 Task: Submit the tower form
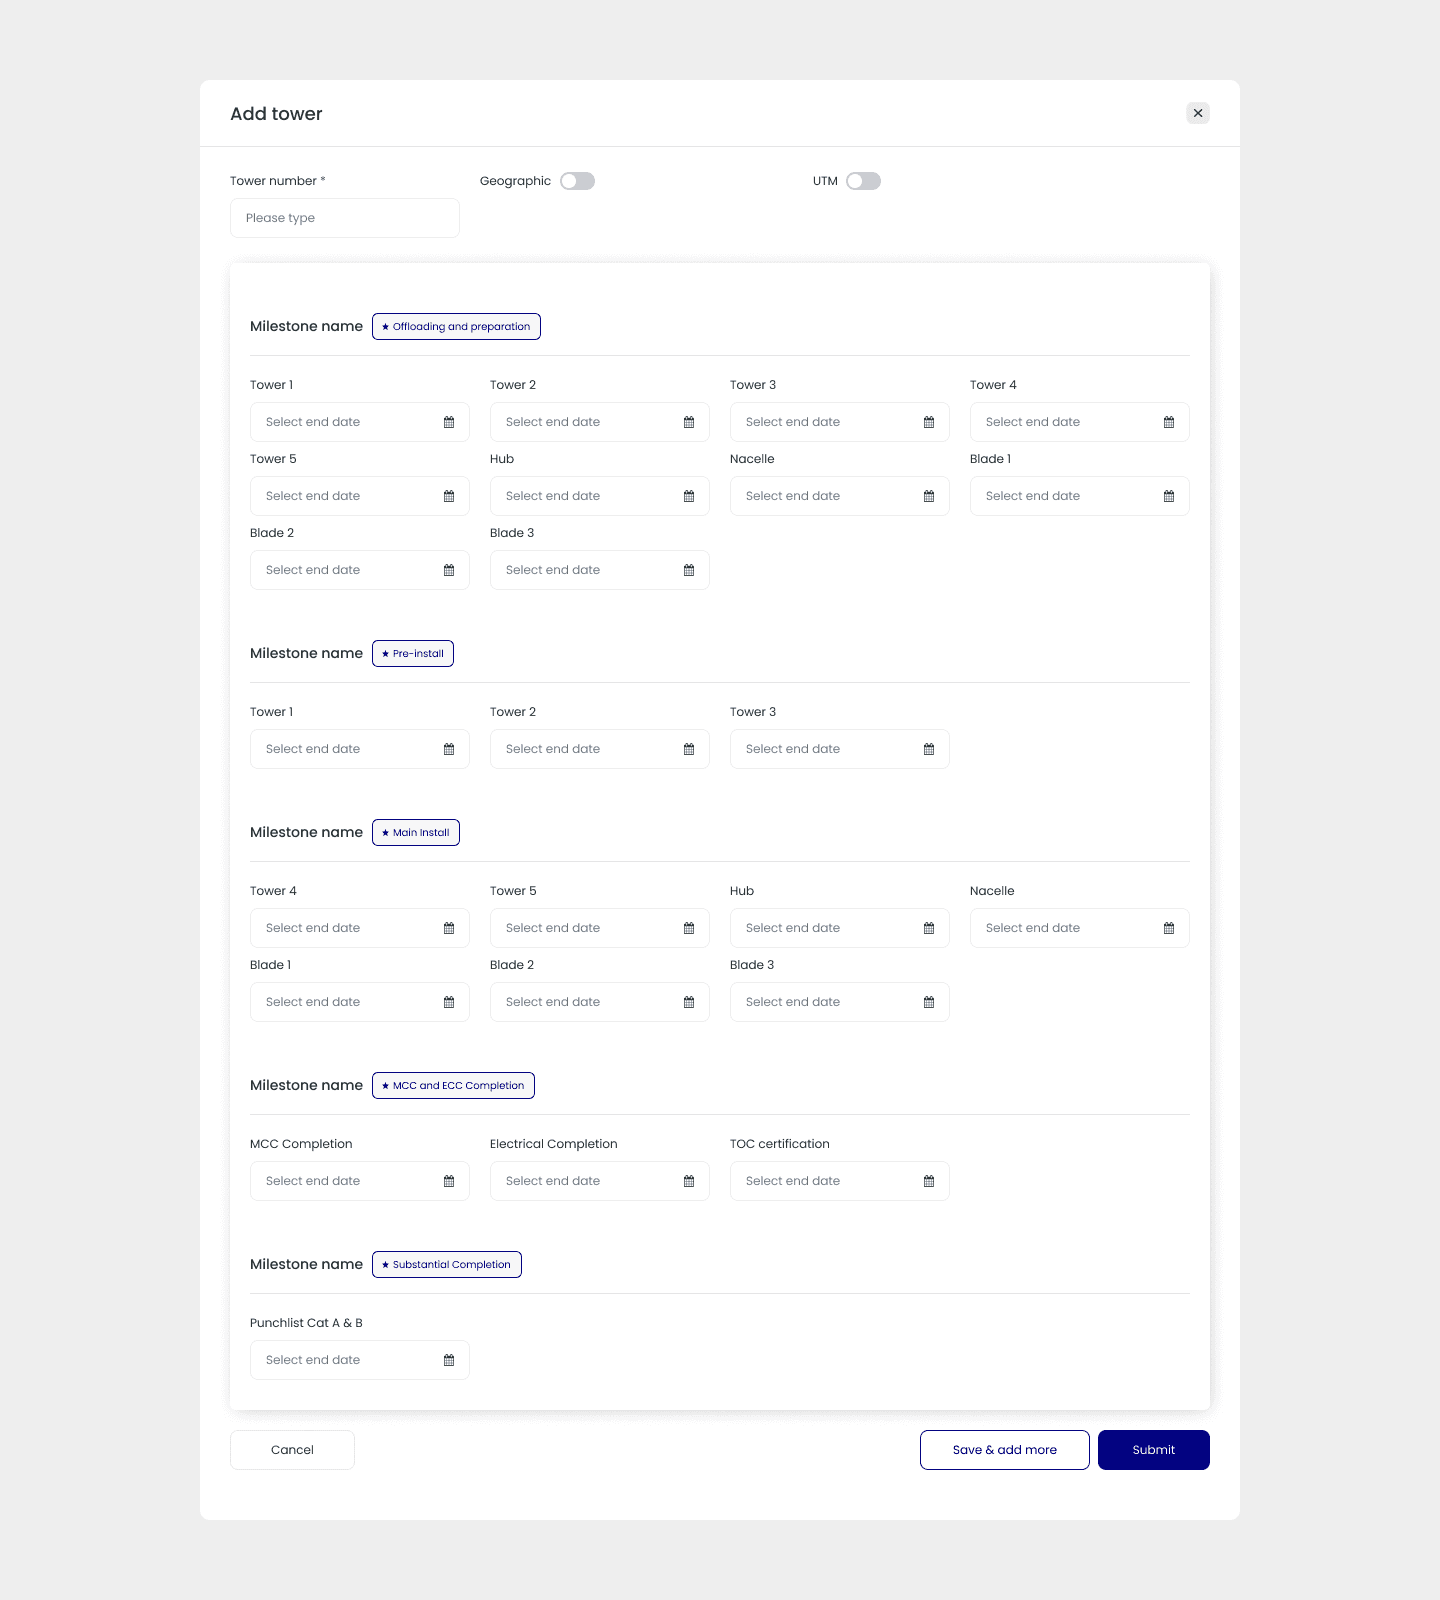click(1154, 1450)
